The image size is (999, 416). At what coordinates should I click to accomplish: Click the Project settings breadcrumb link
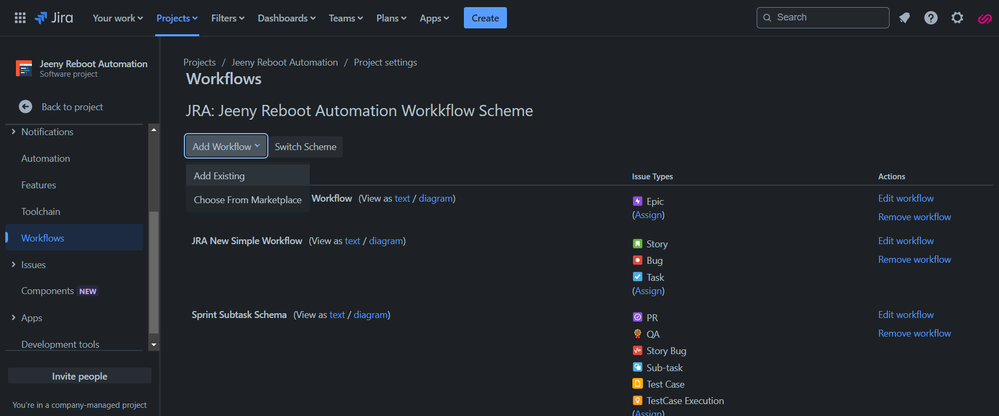[x=385, y=62]
